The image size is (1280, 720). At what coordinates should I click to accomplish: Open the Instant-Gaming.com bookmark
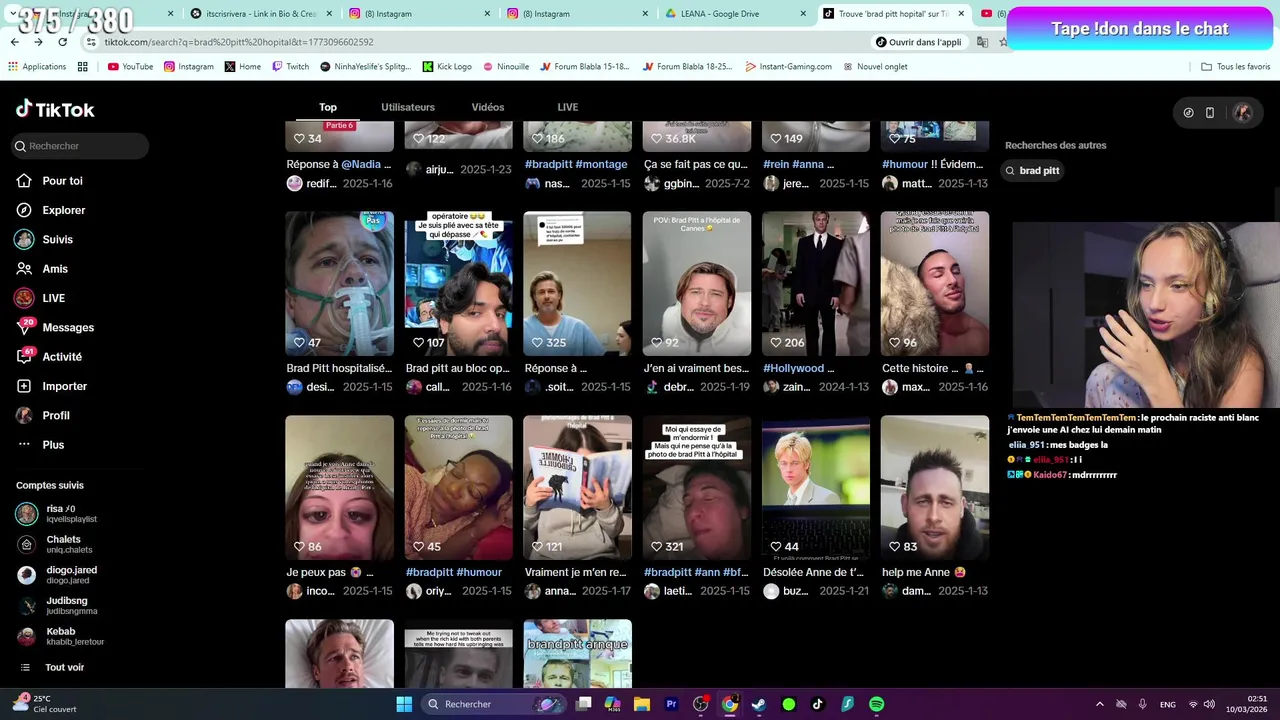pyautogui.click(x=788, y=67)
